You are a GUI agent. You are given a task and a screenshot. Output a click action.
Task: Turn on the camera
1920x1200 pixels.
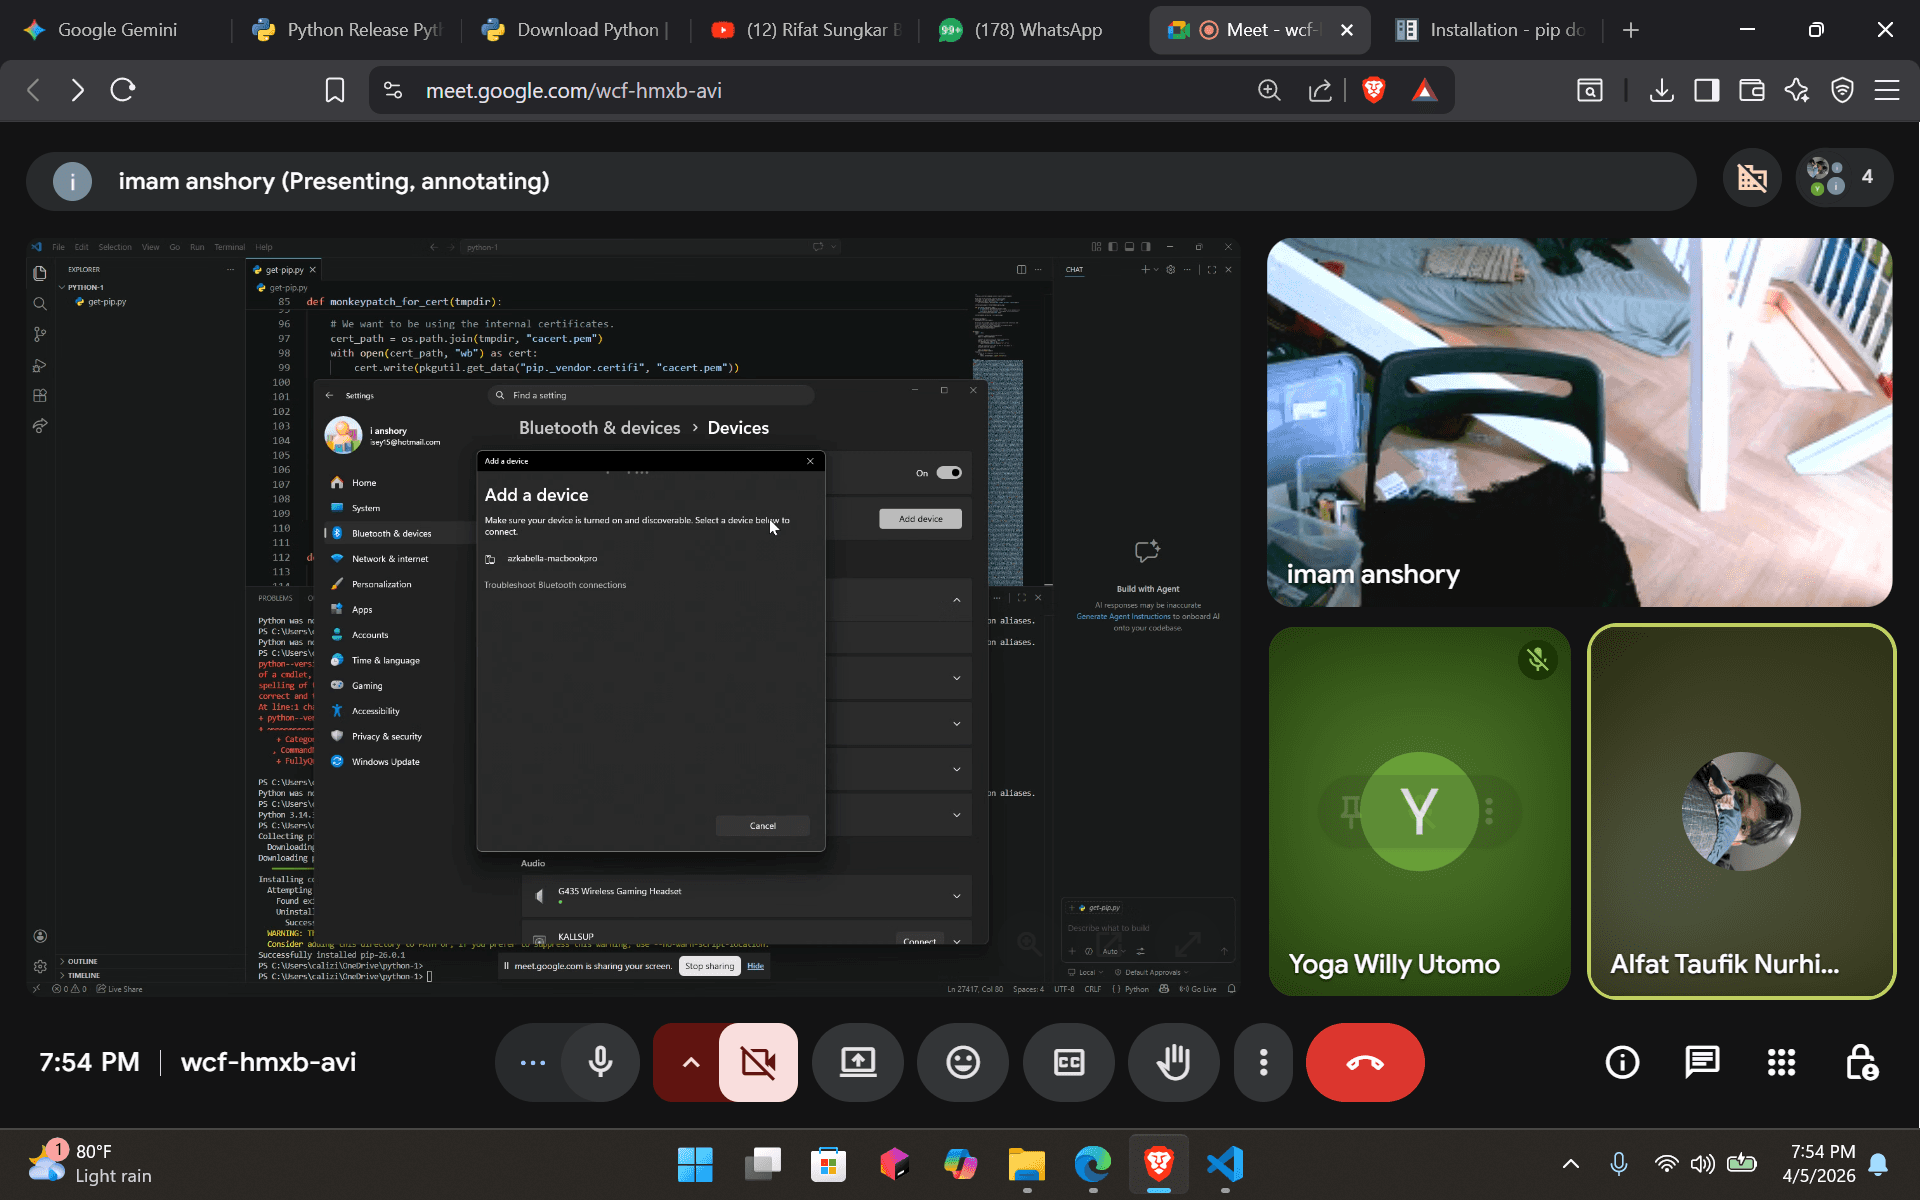(758, 1062)
